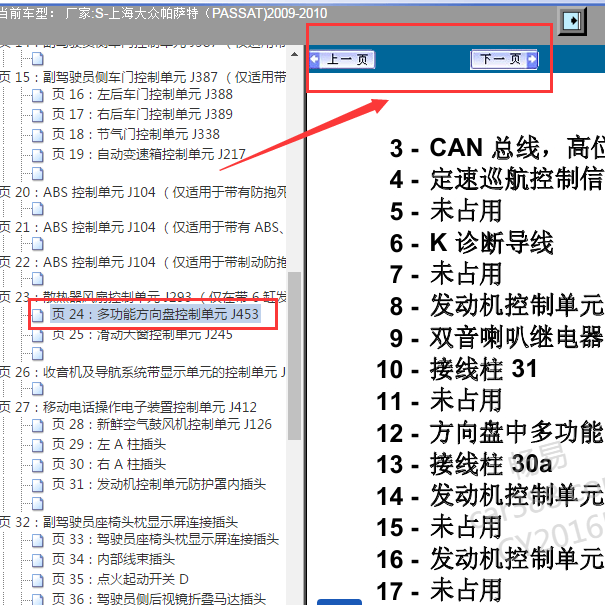Open 页 36 驾驶员侧后视镜折叠马达插头

coord(159,598)
